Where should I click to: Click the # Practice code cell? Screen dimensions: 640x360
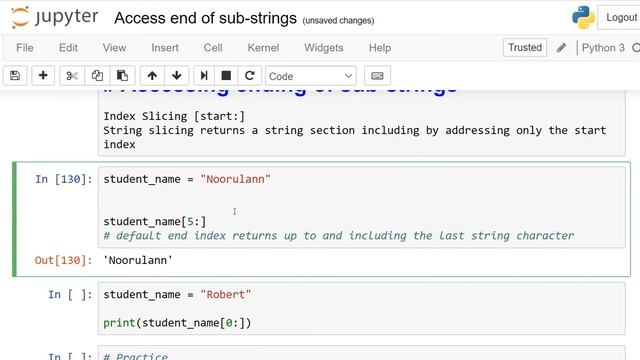tap(361, 353)
